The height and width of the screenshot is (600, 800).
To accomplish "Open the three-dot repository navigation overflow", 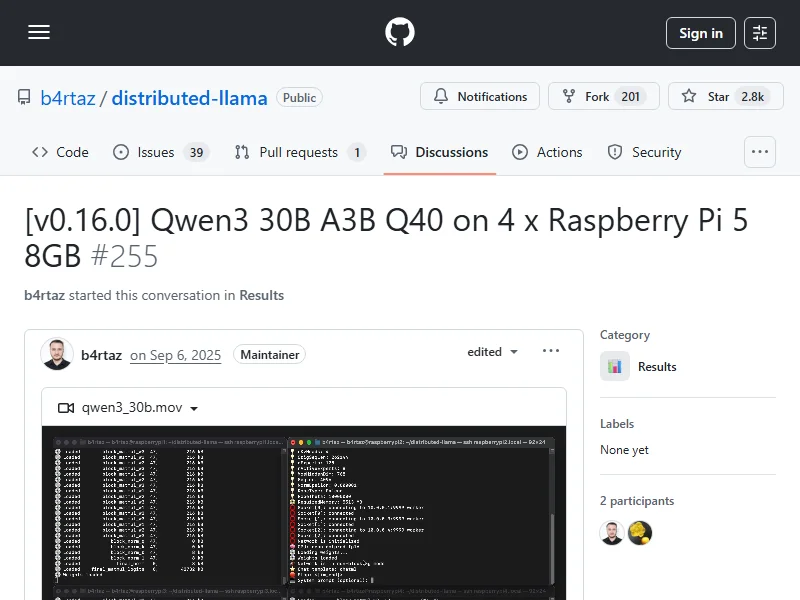I will (760, 152).
